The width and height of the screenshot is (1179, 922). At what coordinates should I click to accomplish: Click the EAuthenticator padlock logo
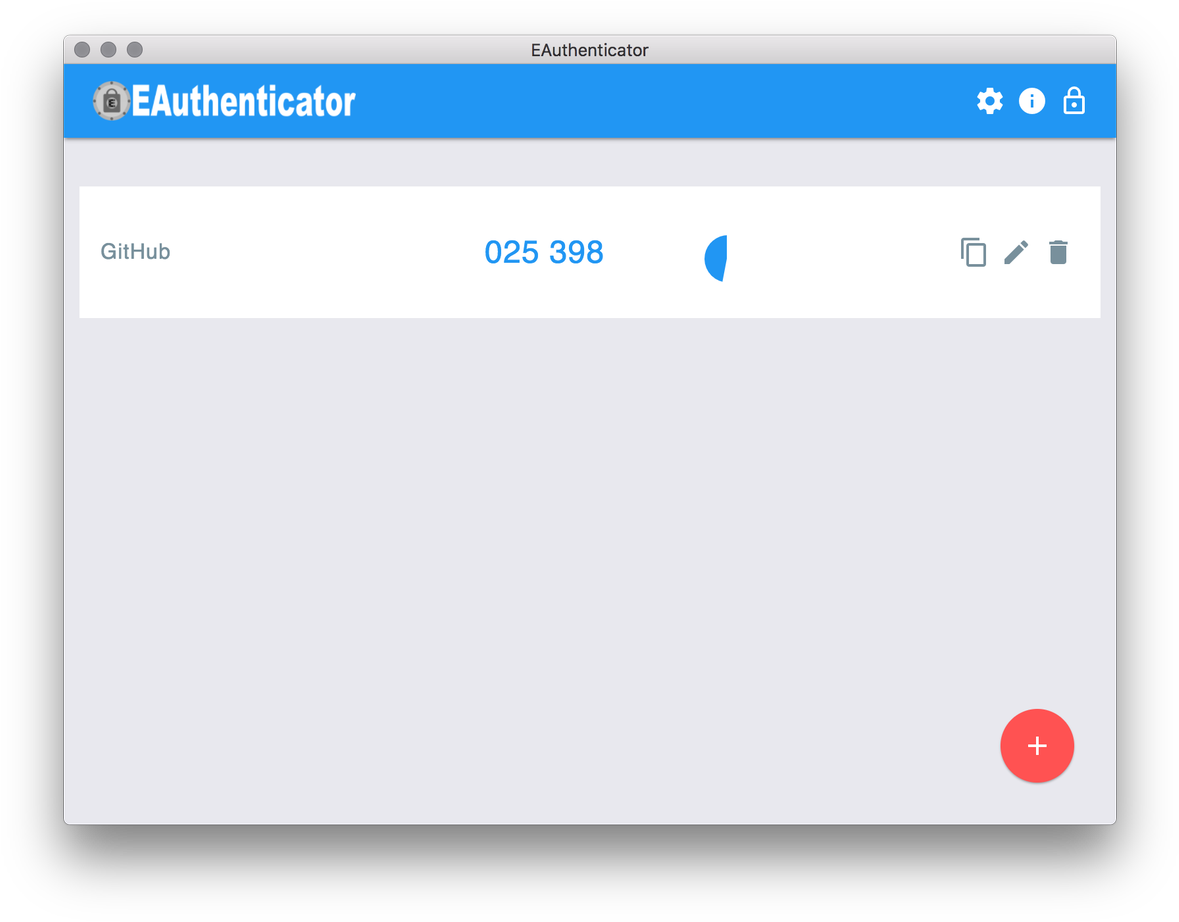[111, 101]
